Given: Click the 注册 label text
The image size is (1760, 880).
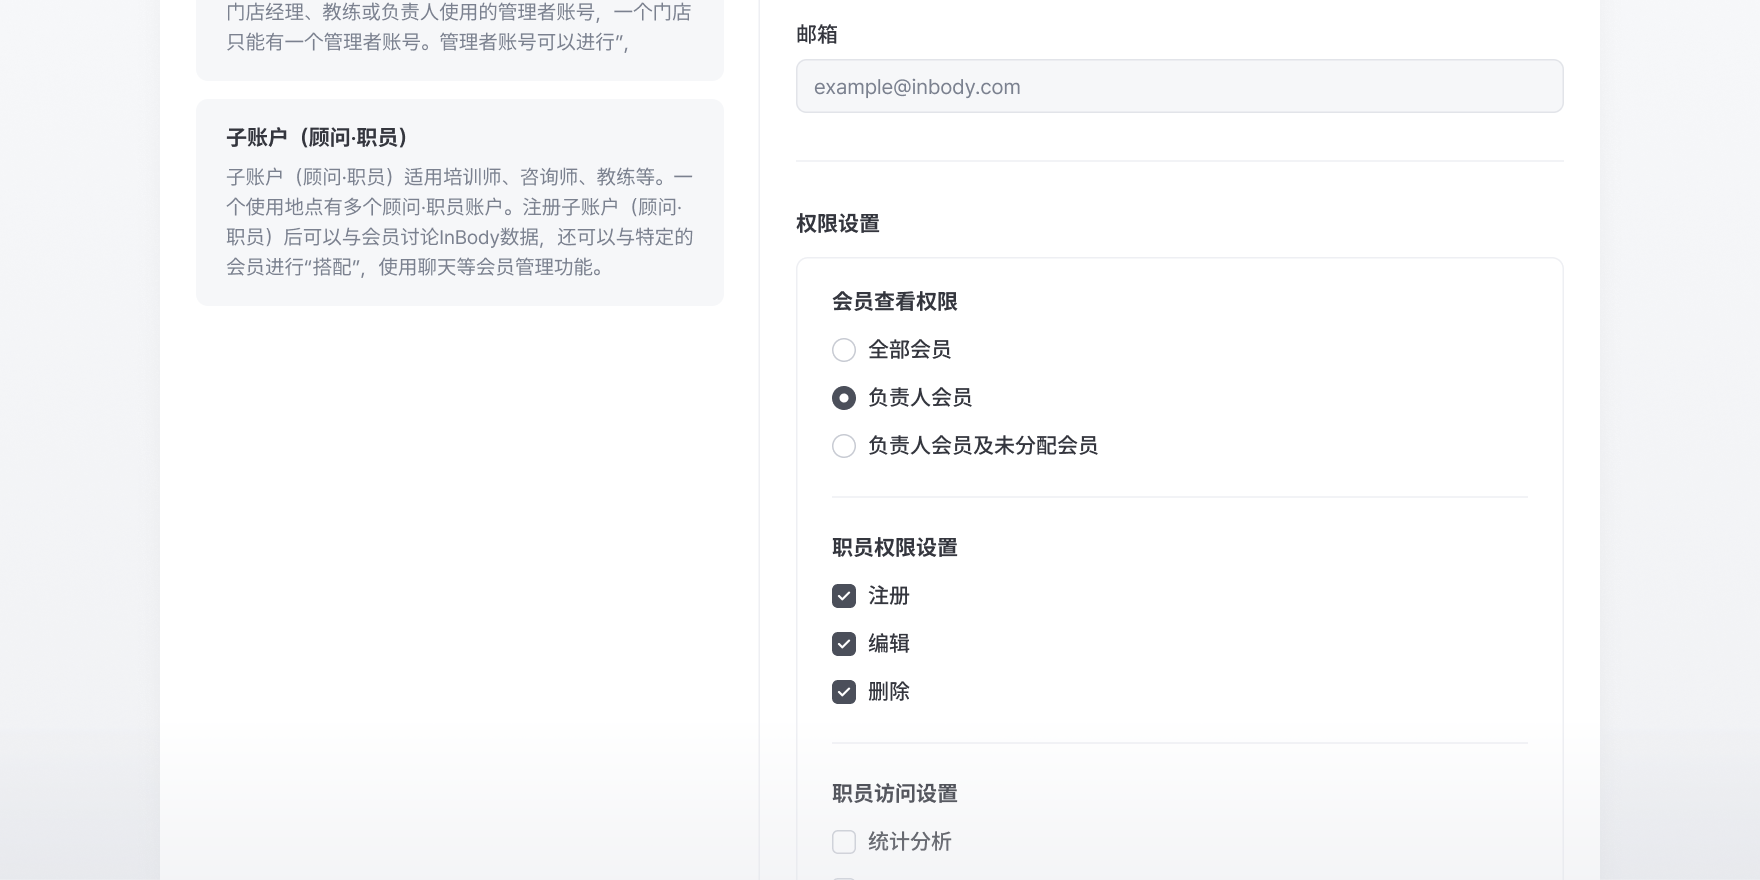Looking at the screenshot, I should click(888, 596).
